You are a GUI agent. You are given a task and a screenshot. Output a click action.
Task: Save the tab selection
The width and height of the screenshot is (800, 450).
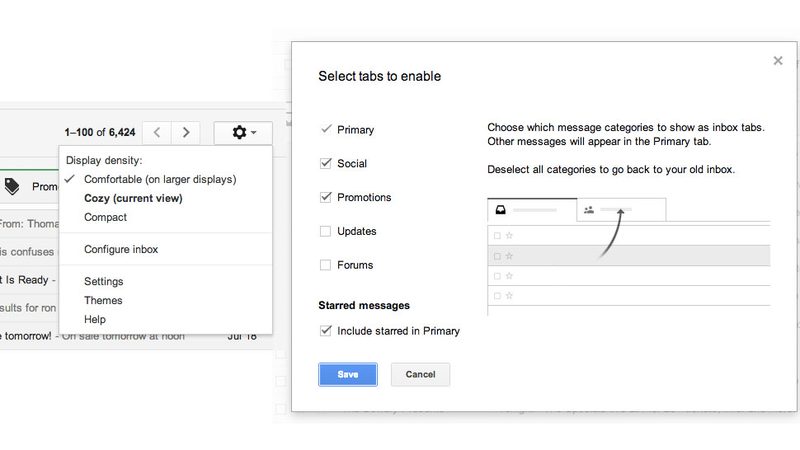tap(348, 374)
